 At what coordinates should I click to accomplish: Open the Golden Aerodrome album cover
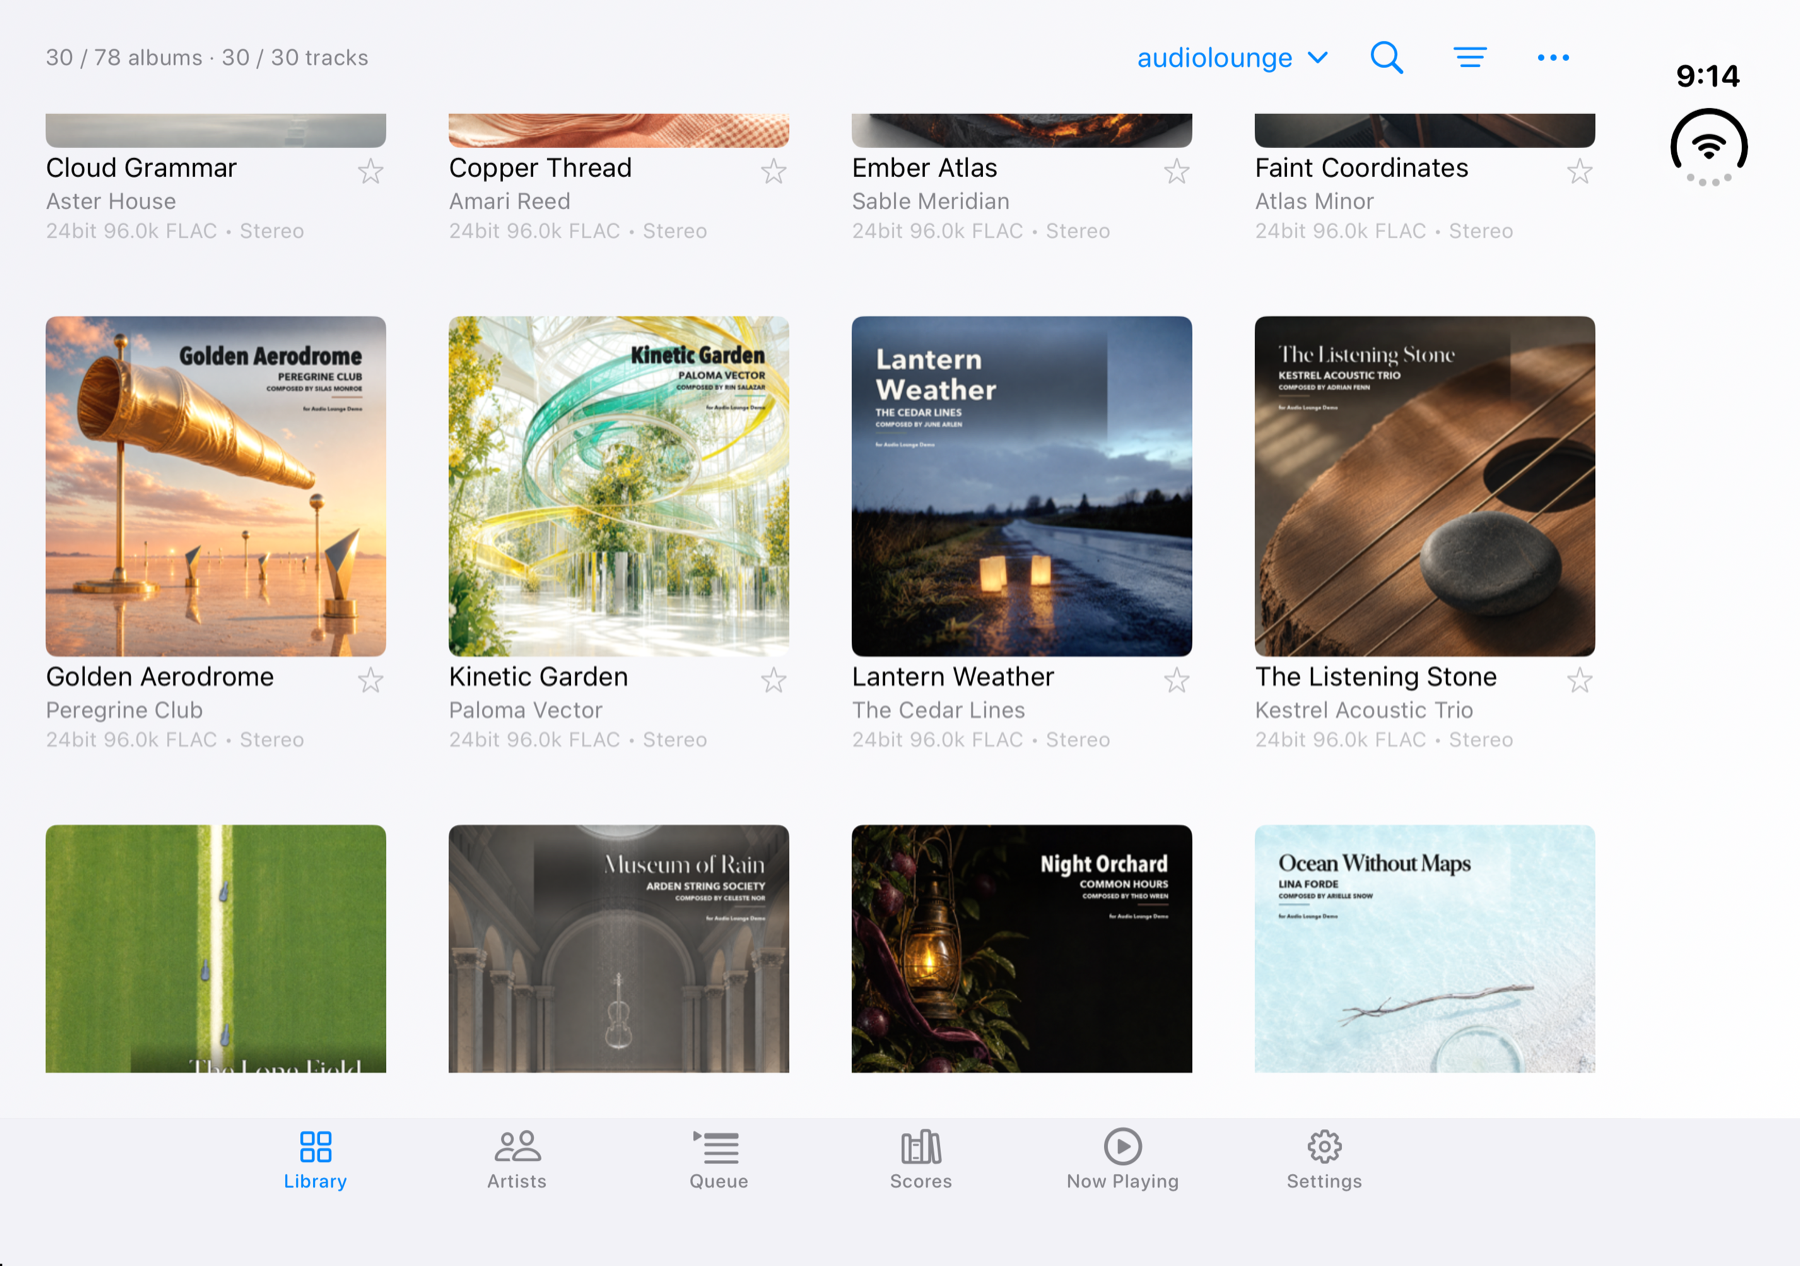pos(216,486)
